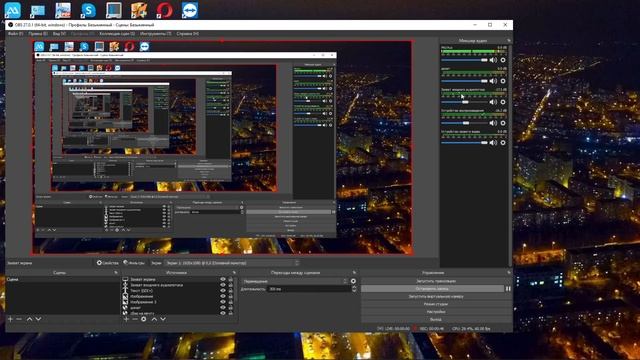Open the Профиль menu
The height and width of the screenshot is (360, 640).
pos(82,33)
